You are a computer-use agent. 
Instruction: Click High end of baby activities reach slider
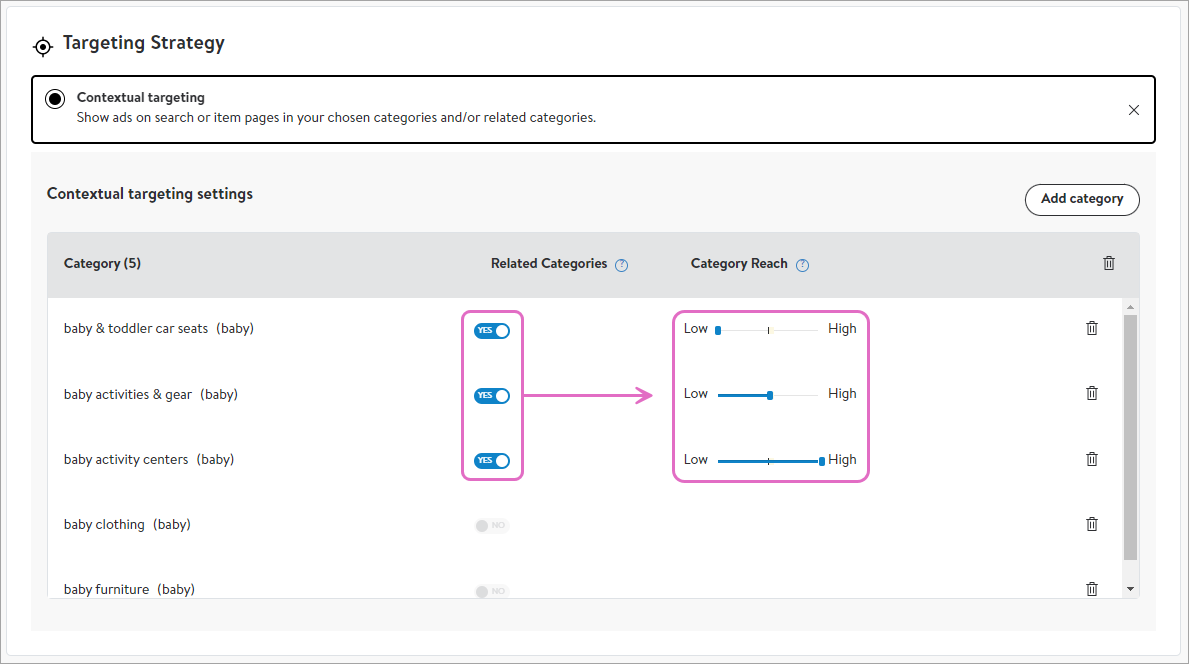click(820, 395)
